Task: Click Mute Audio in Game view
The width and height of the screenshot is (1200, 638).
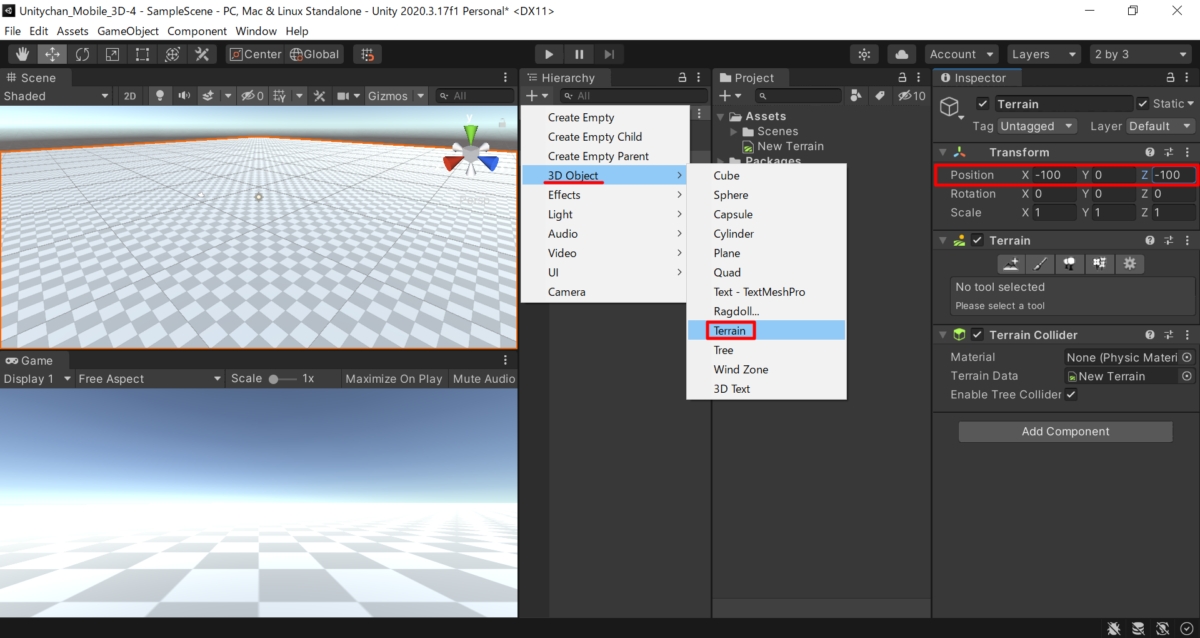Action: click(x=484, y=379)
